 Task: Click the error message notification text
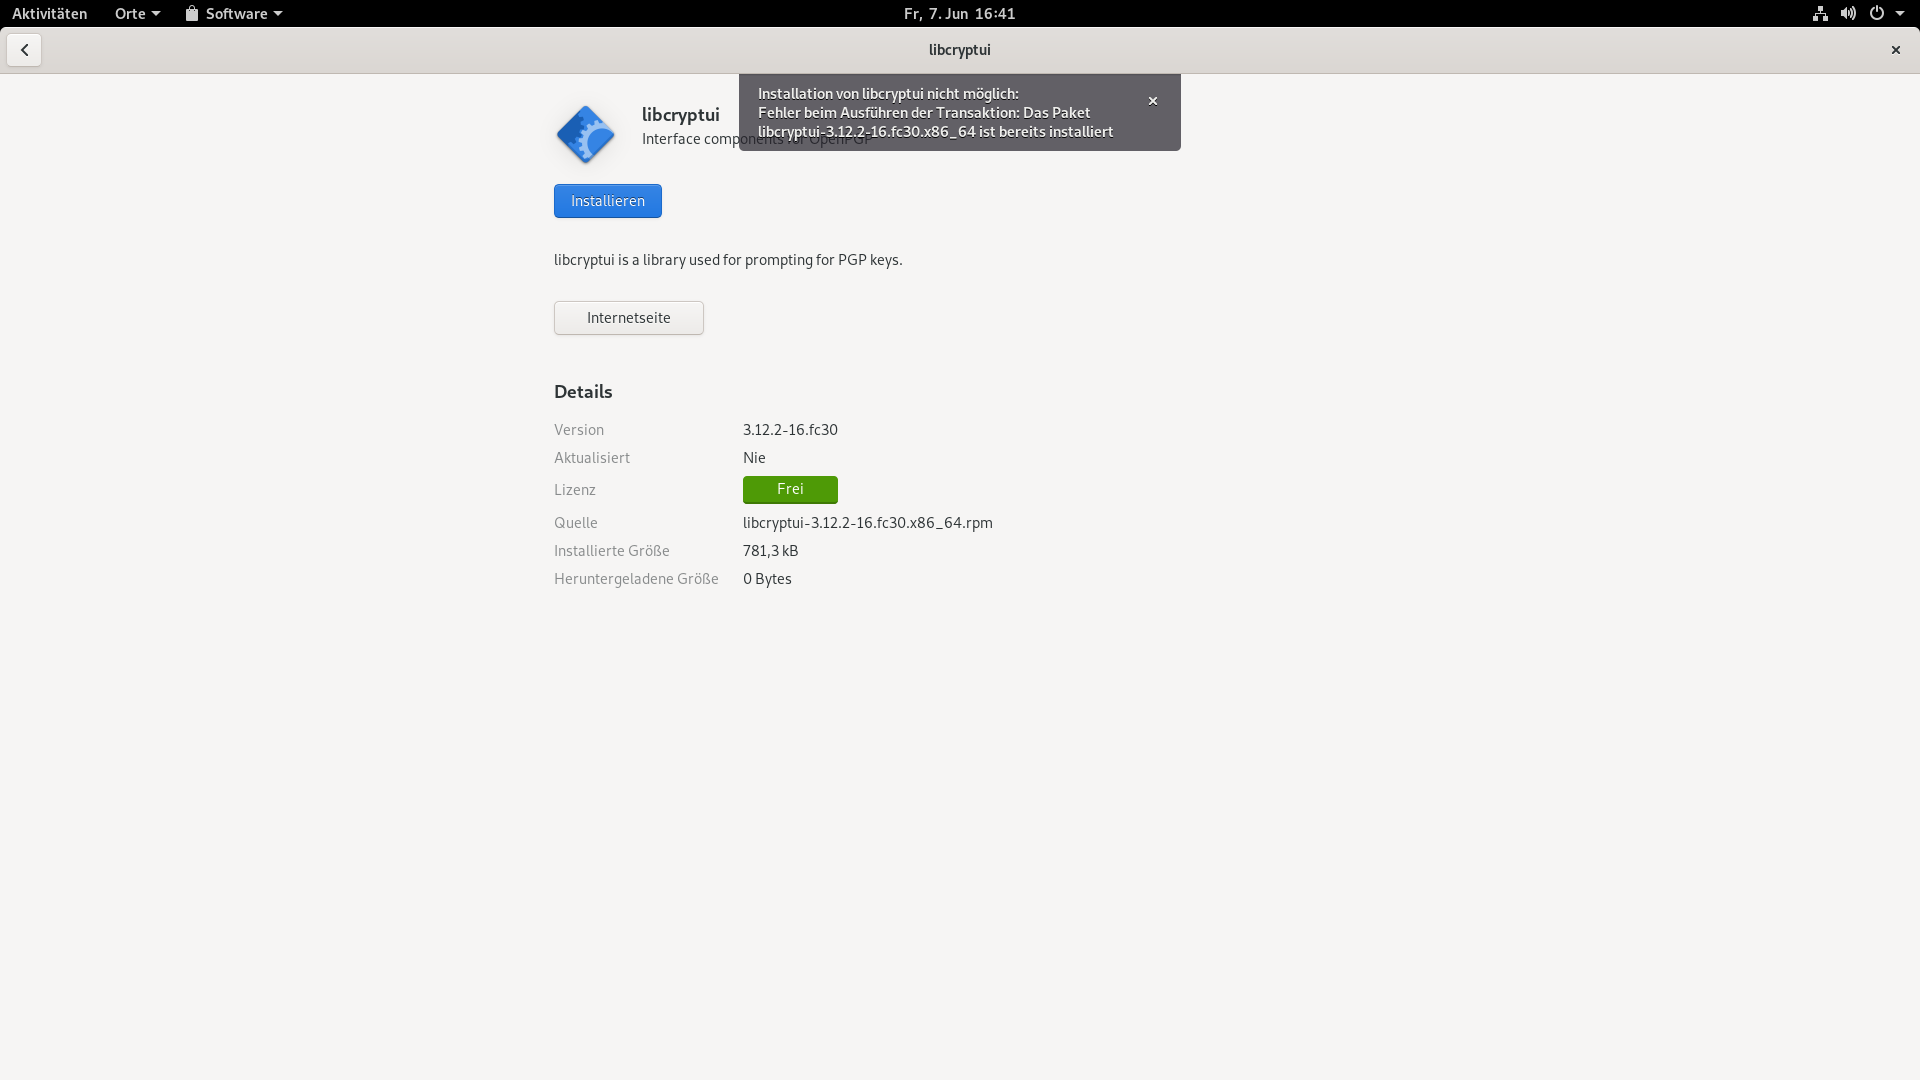pos(934,112)
